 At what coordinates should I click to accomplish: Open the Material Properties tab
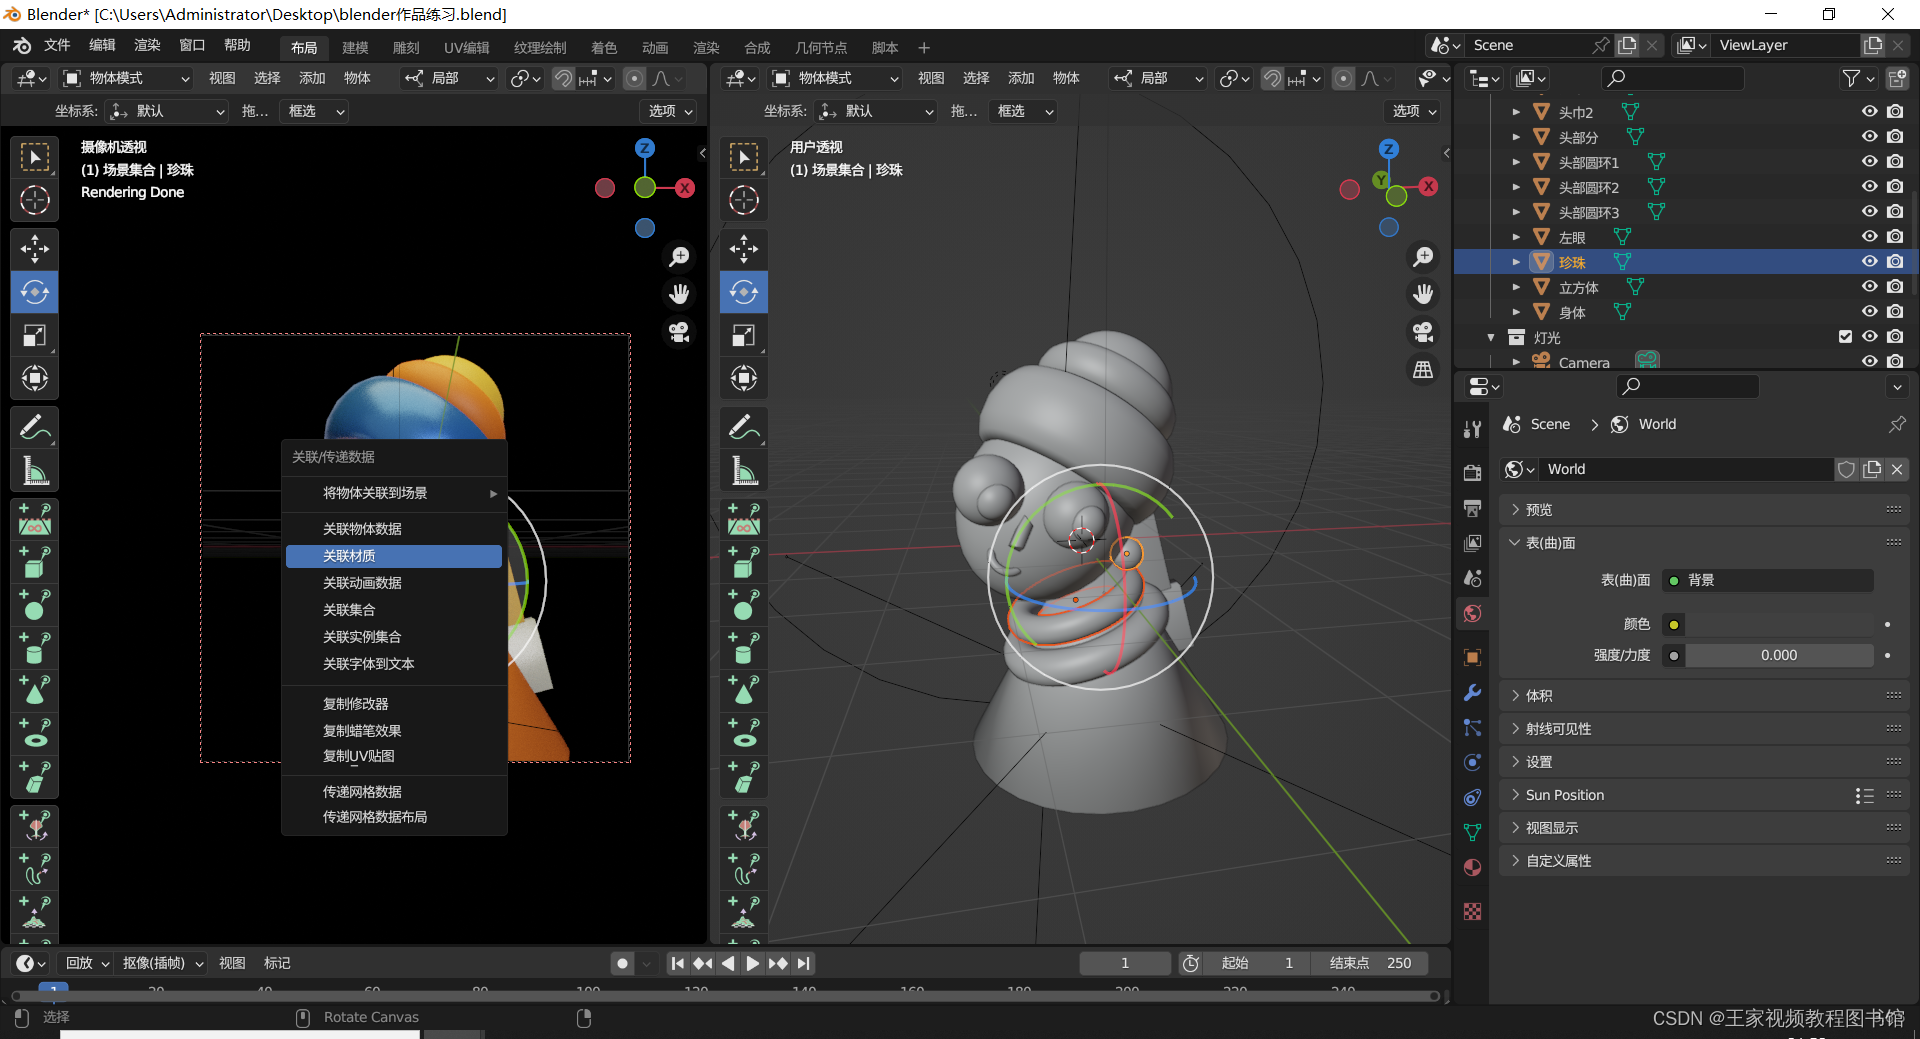[1471, 867]
